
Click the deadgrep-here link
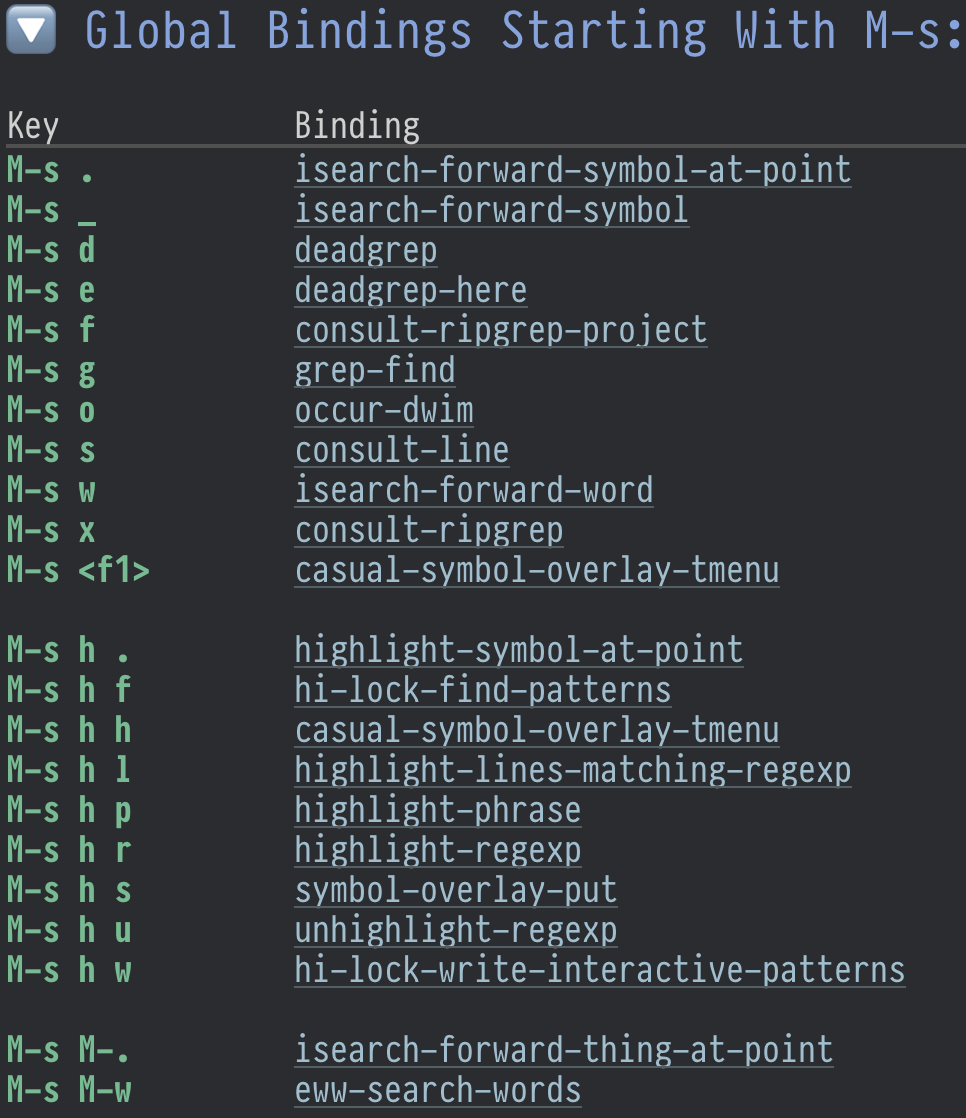410,290
